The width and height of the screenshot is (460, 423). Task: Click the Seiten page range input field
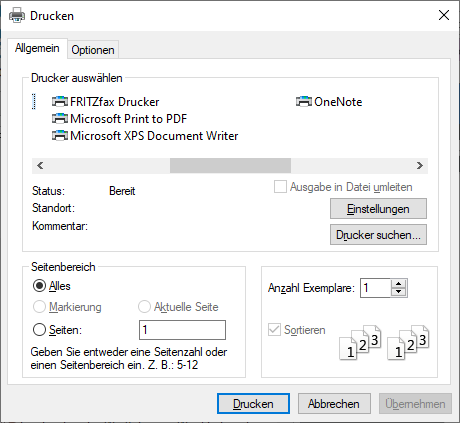point(182,330)
